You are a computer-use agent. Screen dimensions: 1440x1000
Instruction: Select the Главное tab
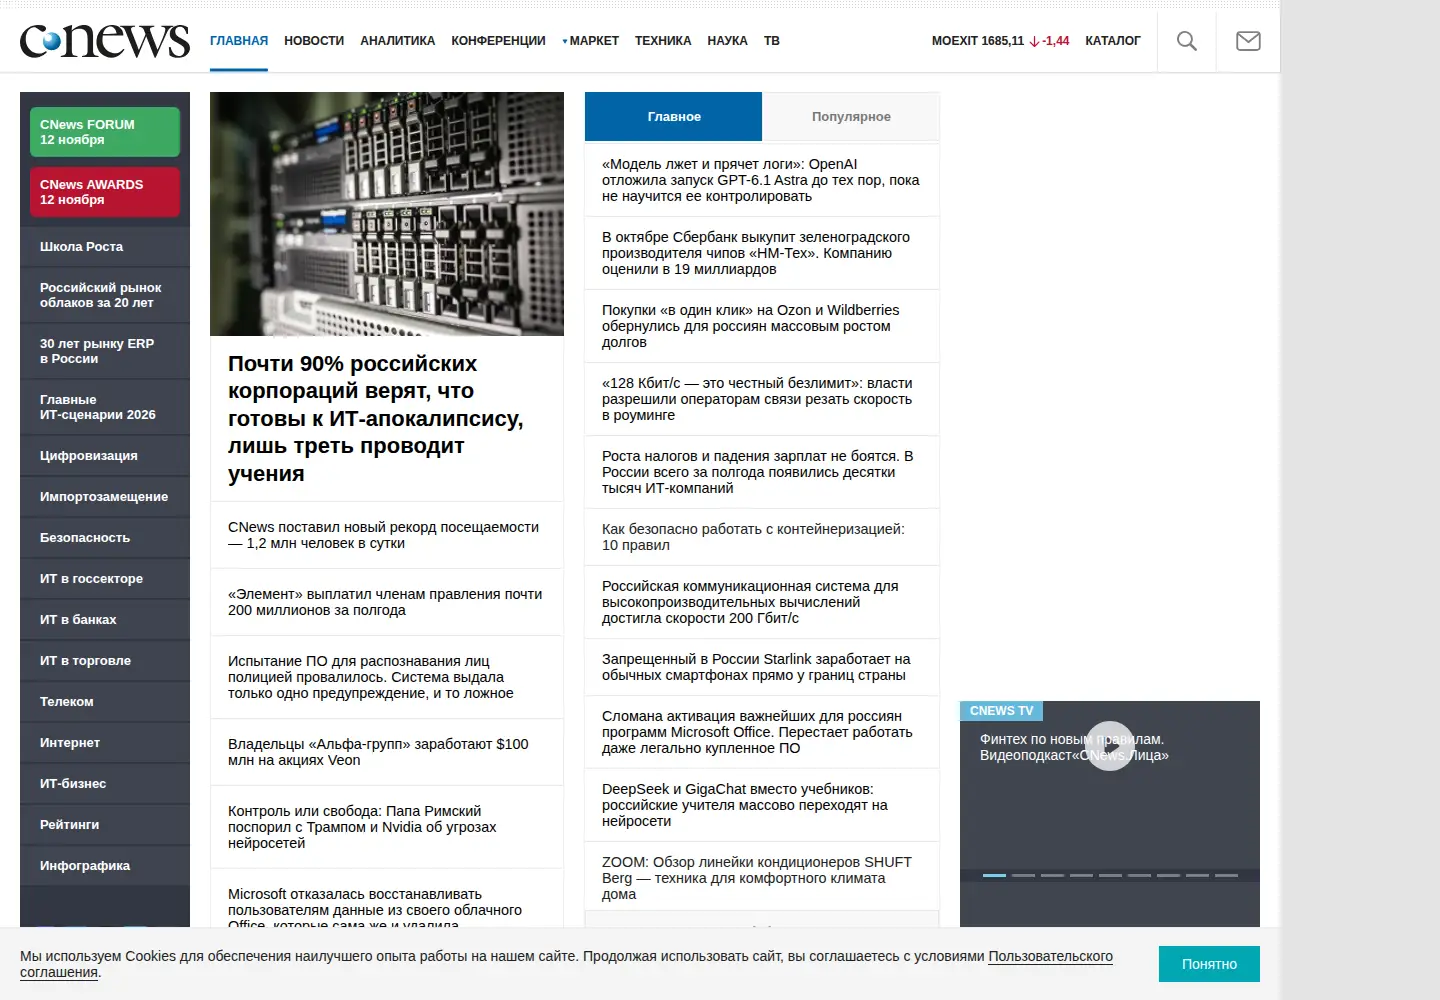click(674, 117)
